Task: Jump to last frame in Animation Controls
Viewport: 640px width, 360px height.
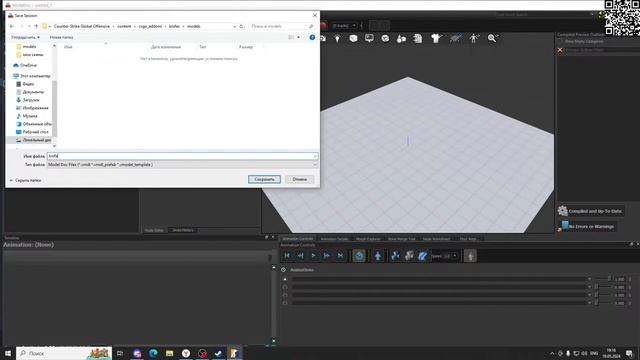Action: click(340, 256)
